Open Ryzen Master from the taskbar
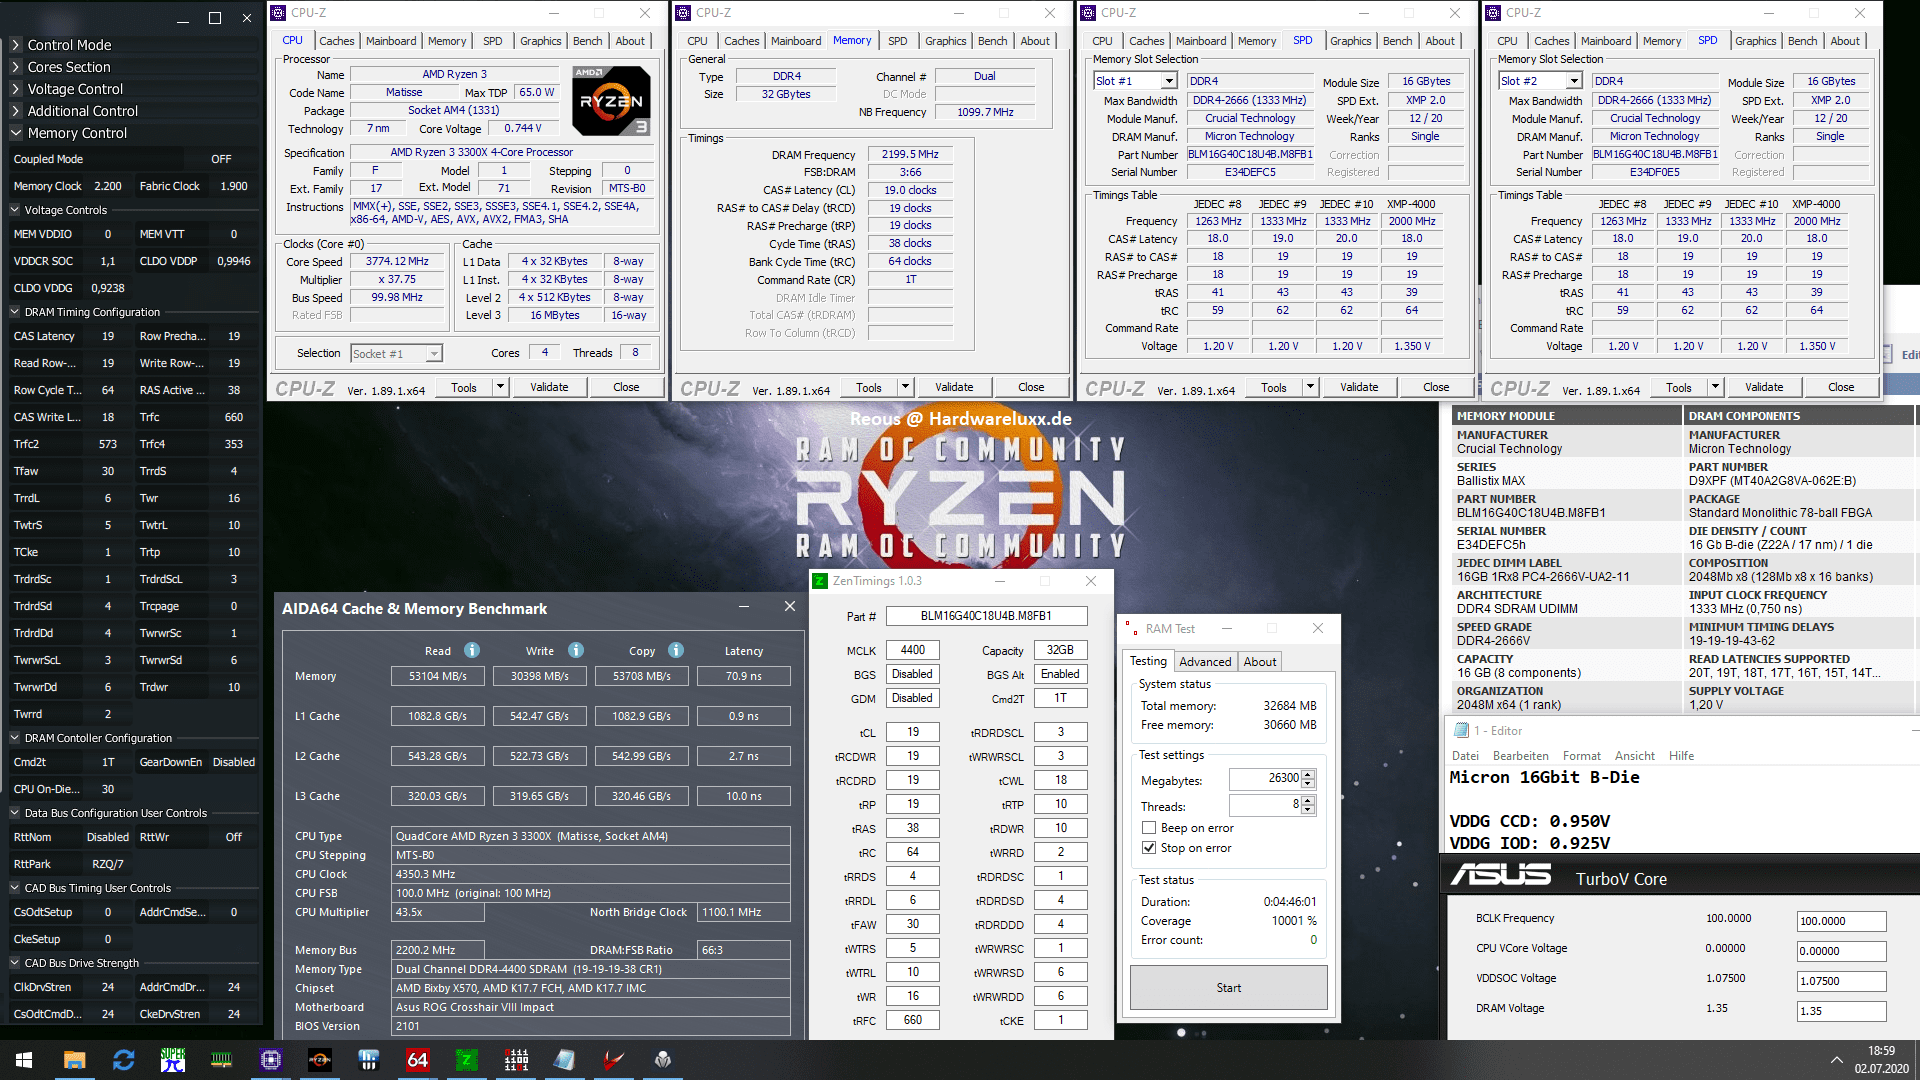 [319, 1060]
